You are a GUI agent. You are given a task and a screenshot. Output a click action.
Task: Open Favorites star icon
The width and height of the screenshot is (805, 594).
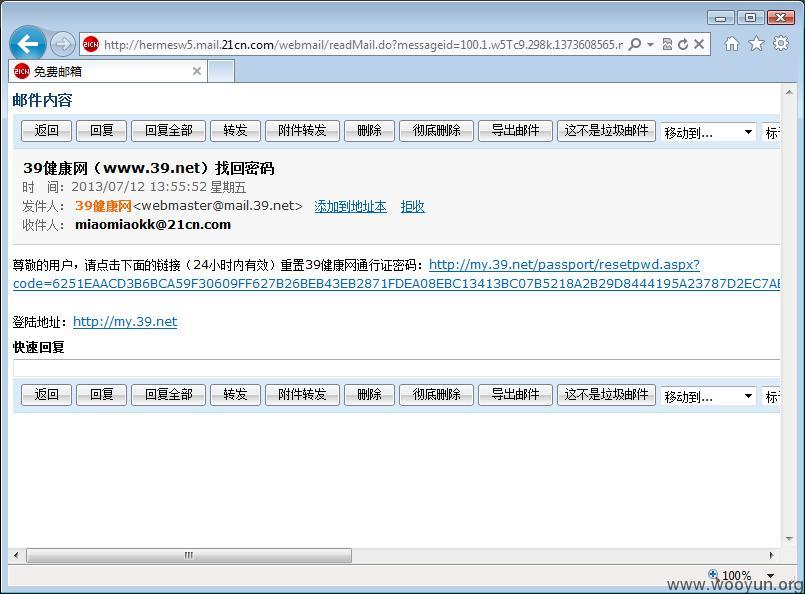[x=756, y=44]
